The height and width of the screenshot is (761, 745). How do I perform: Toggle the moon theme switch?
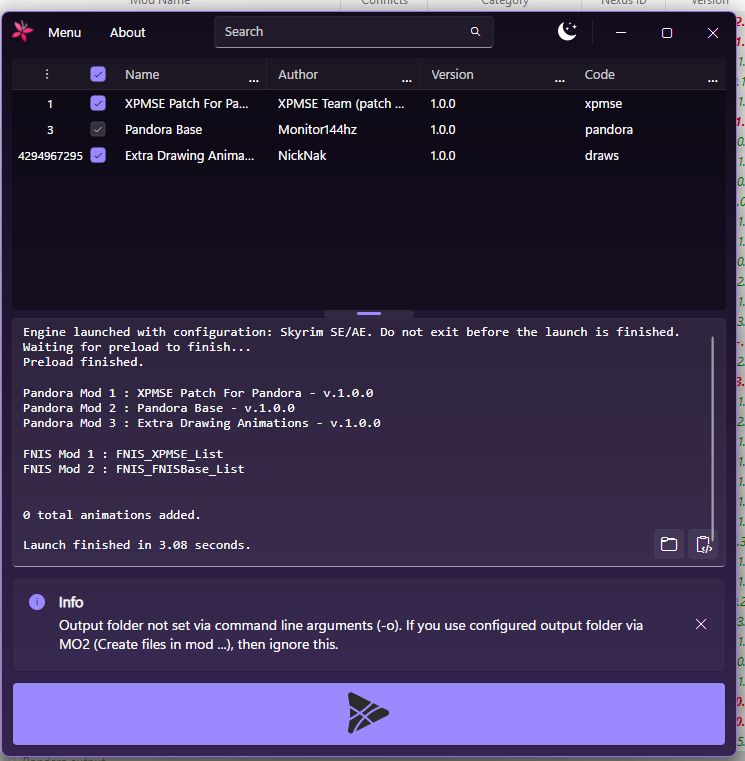pyautogui.click(x=567, y=32)
